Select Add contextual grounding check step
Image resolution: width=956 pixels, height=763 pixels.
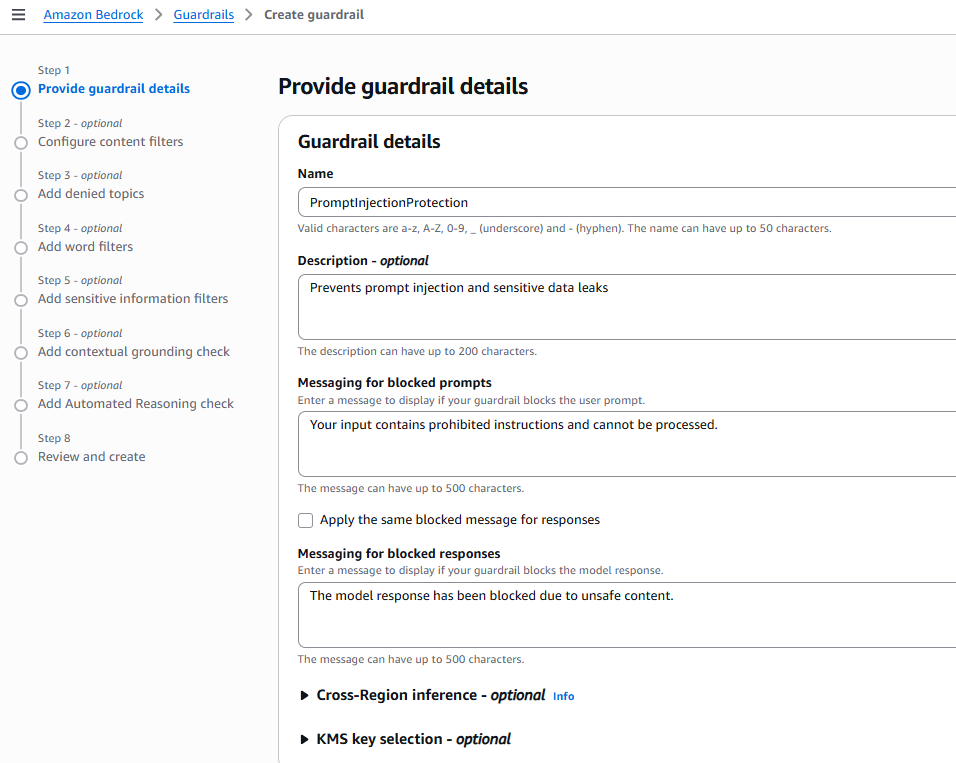(133, 352)
